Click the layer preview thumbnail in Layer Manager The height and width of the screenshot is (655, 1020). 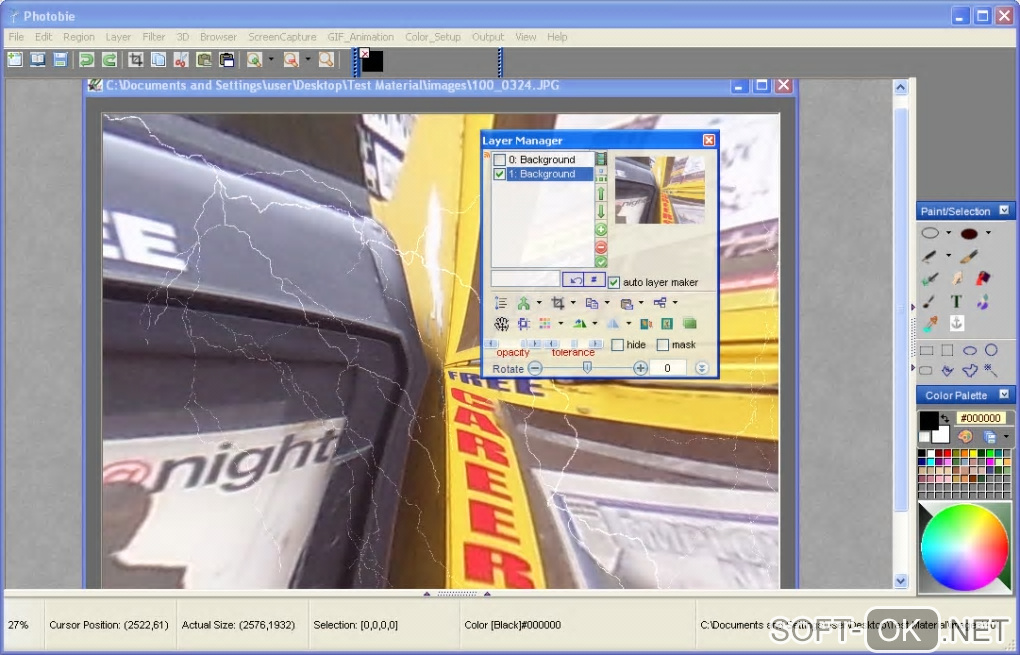click(x=660, y=190)
